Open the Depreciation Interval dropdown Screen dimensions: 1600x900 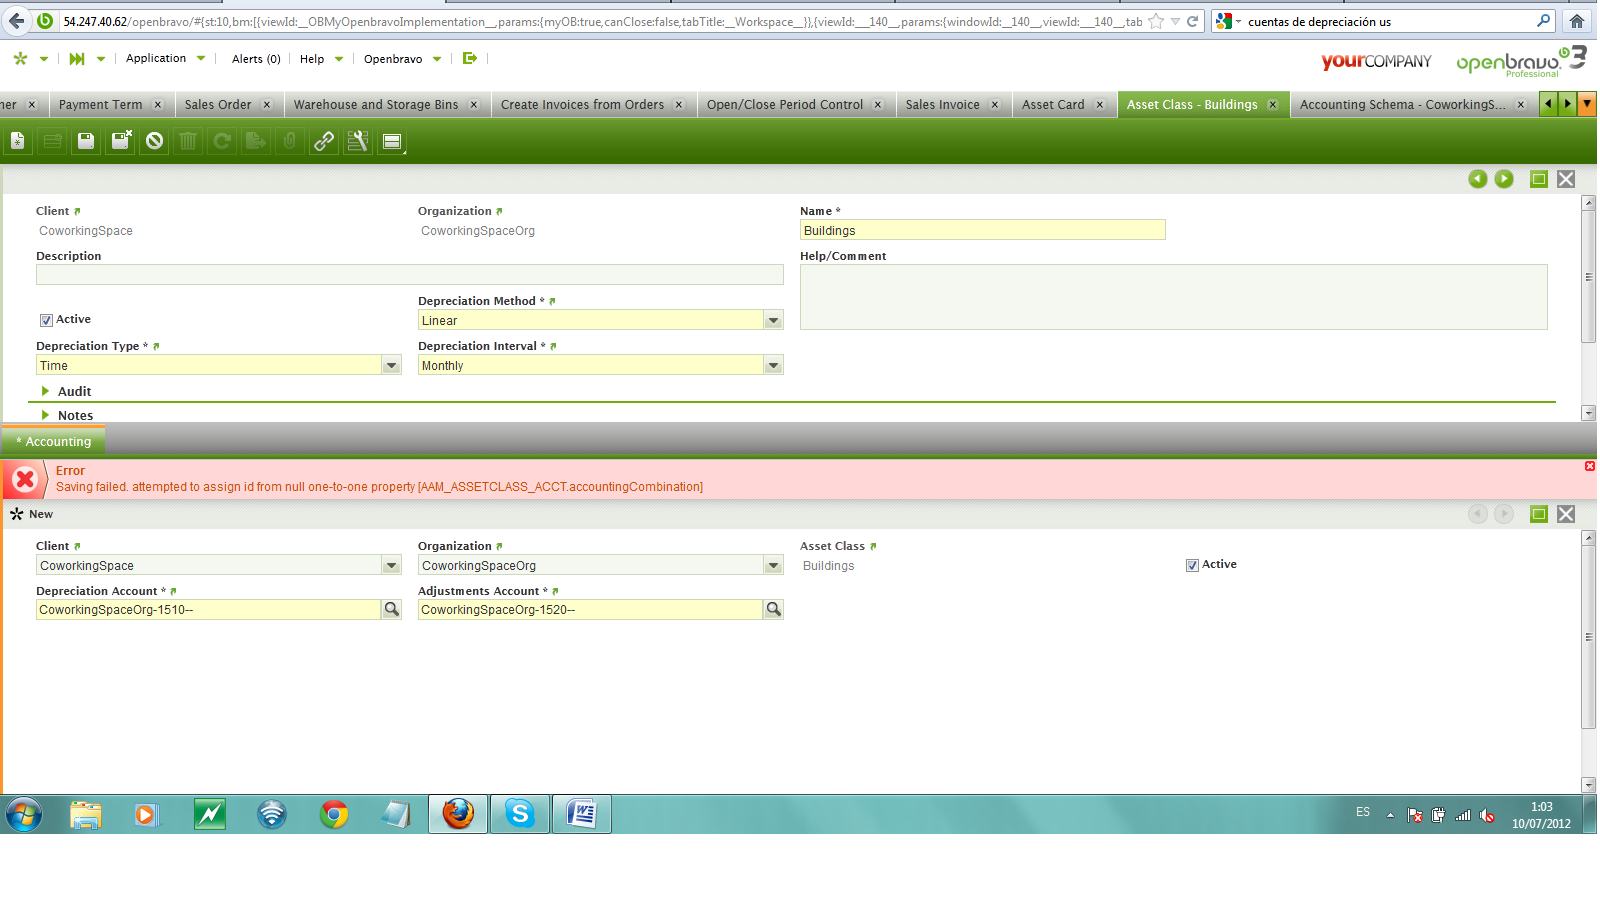point(773,366)
